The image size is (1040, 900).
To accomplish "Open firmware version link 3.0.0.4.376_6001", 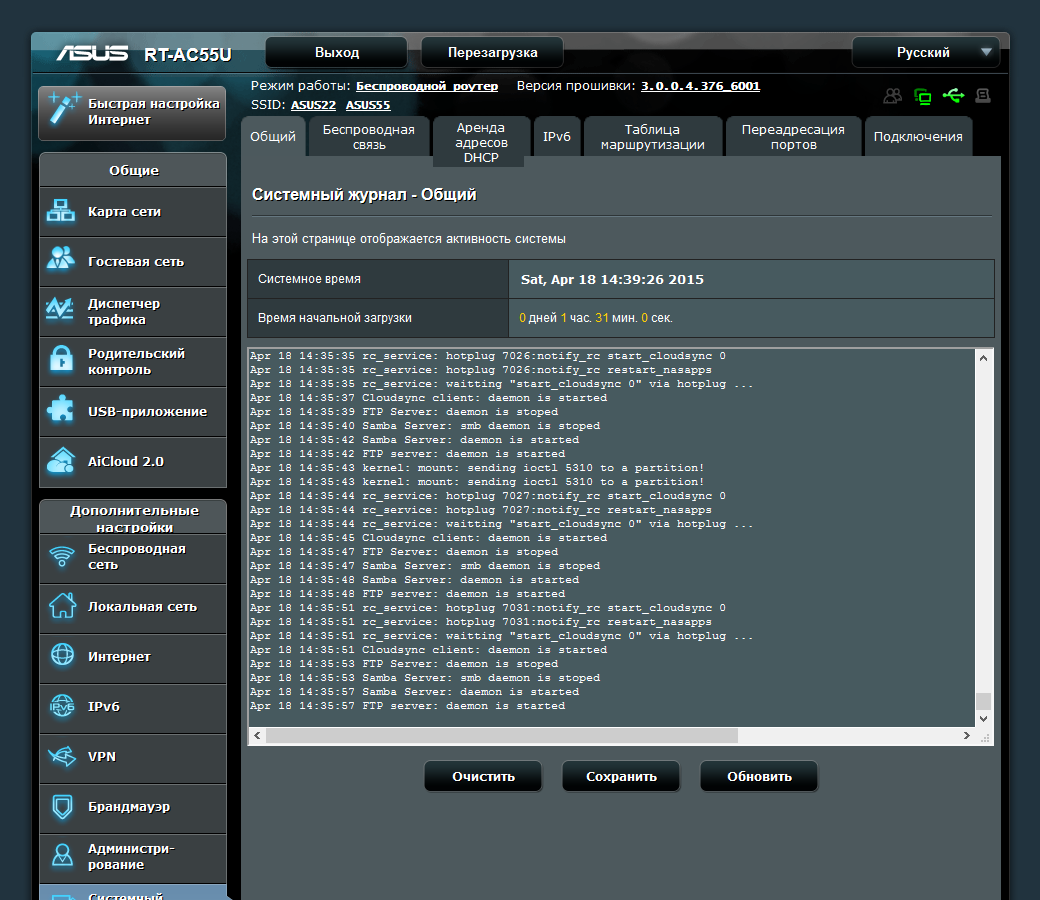I will tap(700, 86).
